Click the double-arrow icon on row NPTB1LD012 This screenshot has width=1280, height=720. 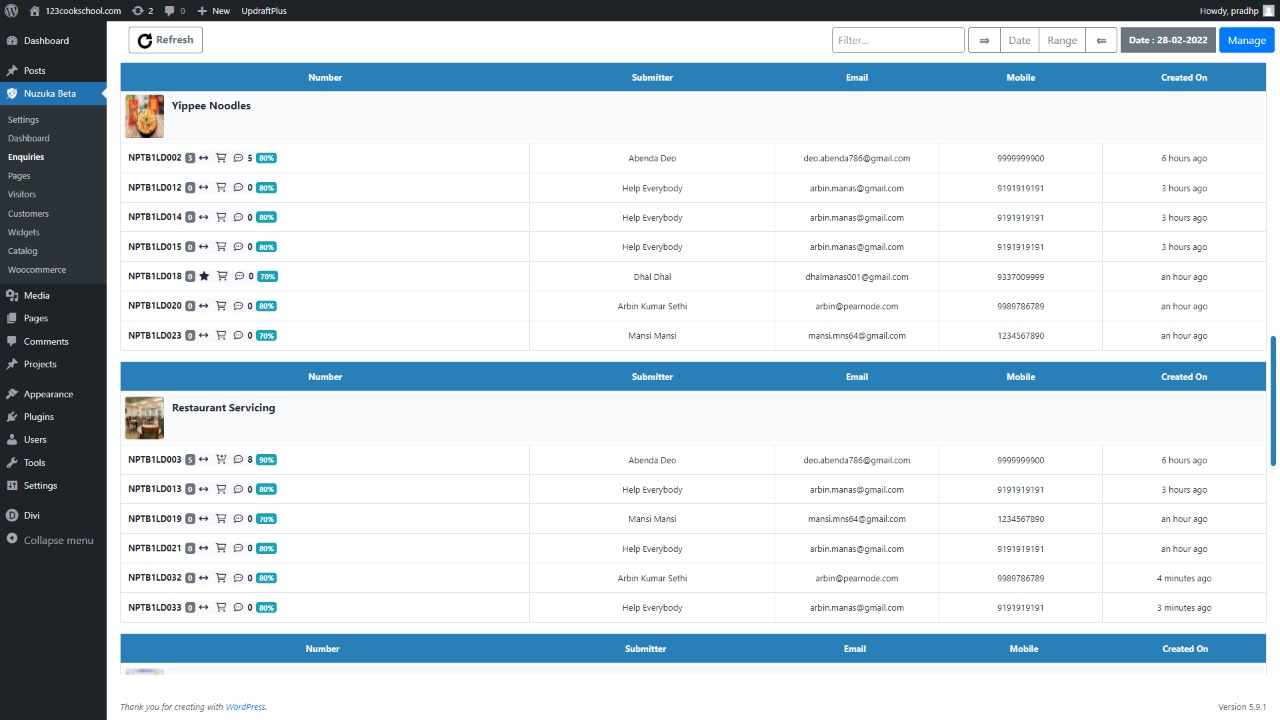tap(204, 188)
